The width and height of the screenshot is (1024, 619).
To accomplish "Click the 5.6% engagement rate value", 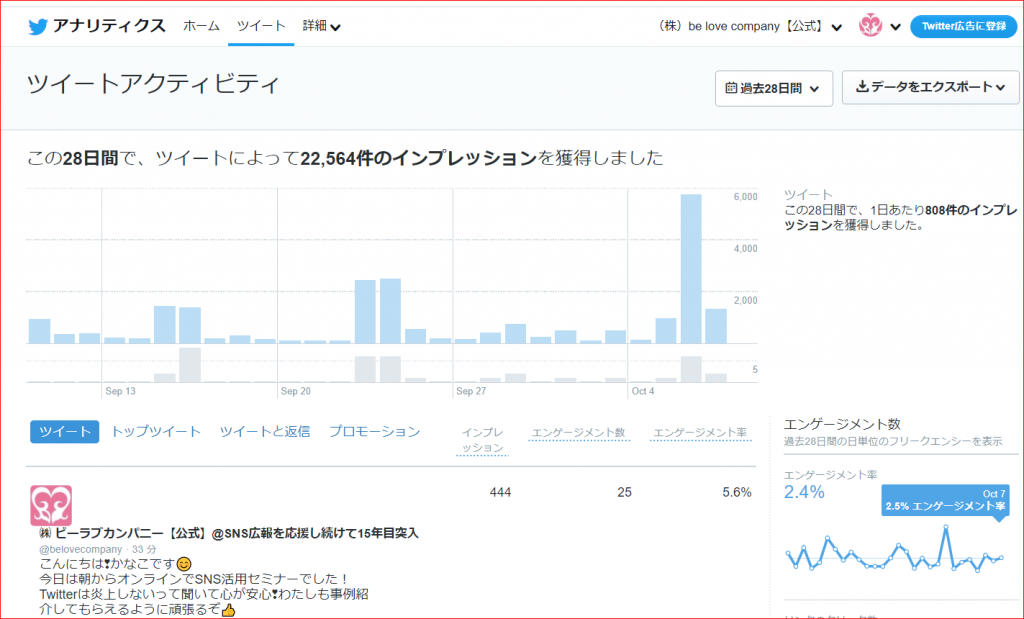I will click(737, 492).
